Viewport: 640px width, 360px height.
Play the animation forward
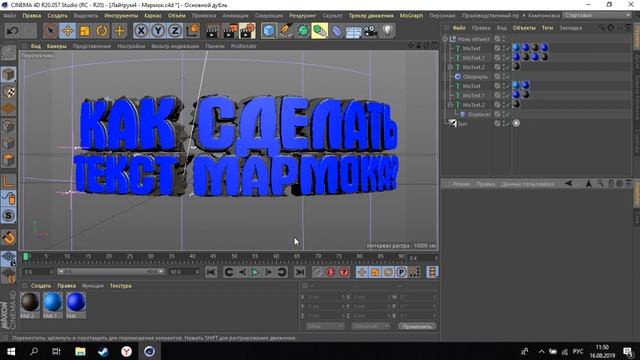(x=255, y=272)
